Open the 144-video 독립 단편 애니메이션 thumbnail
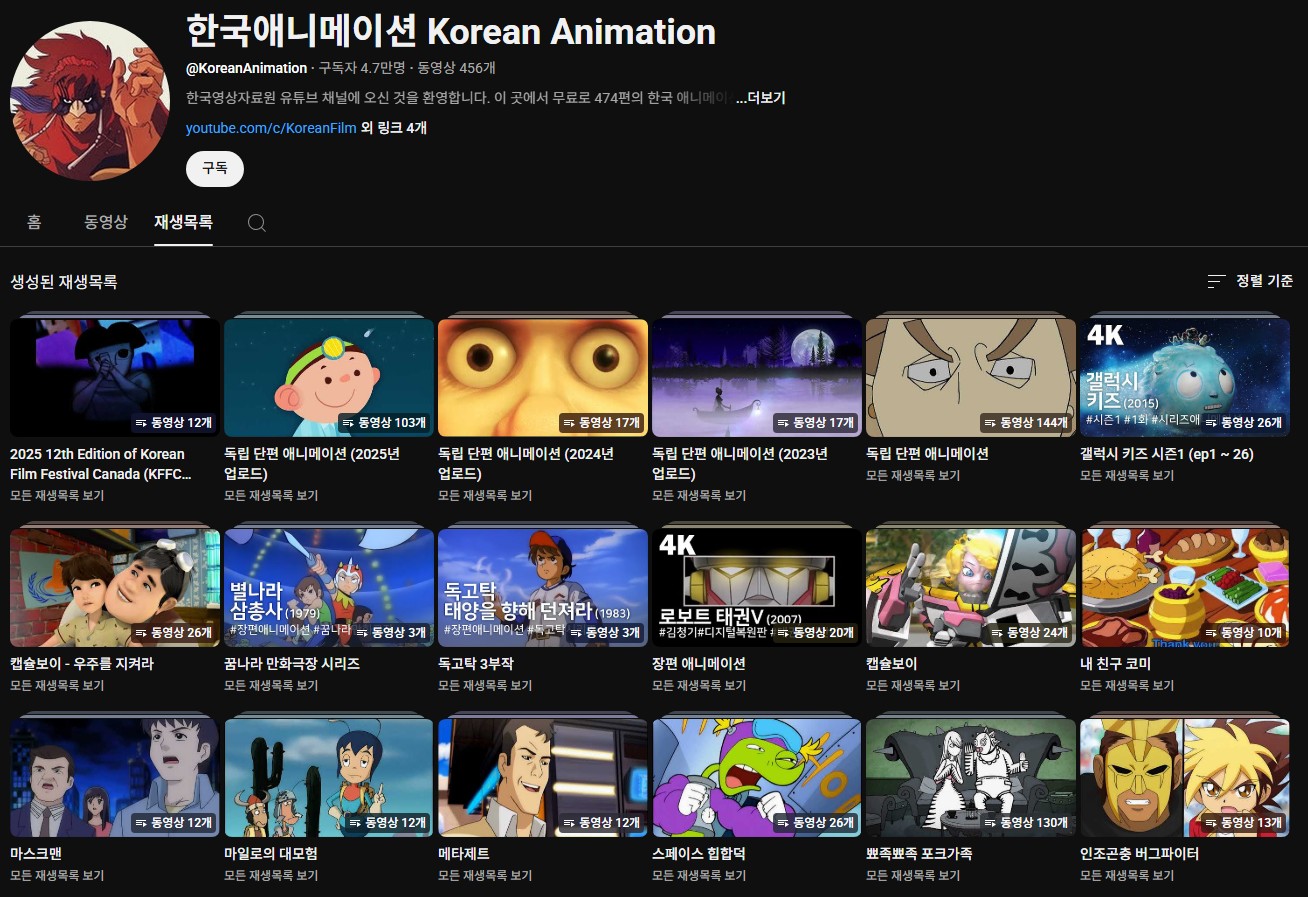Screen dimensions: 1308x897 coord(971,377)
